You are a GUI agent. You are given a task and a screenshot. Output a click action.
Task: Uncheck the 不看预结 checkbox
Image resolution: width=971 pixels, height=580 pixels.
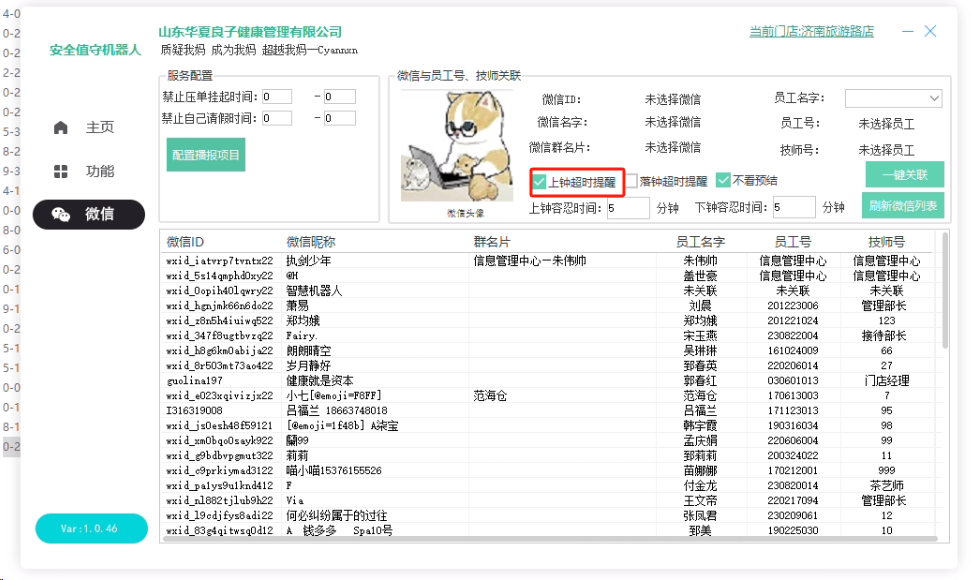coord(723,181)
